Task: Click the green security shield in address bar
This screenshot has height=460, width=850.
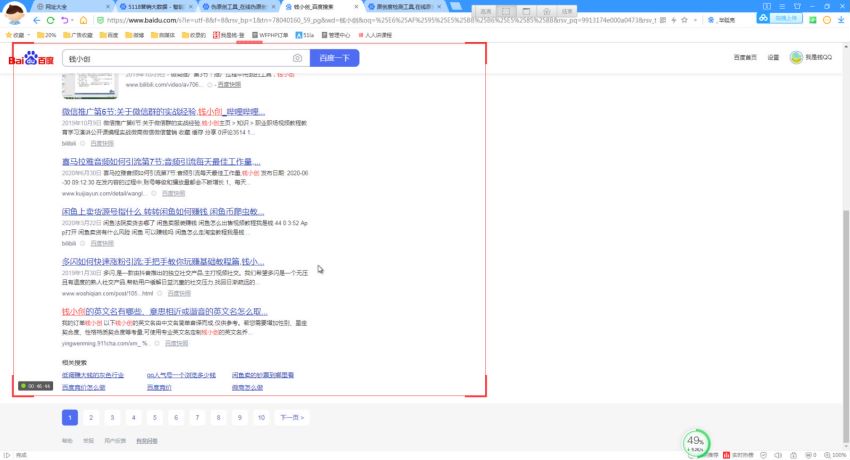Action: tap(100, 20)
